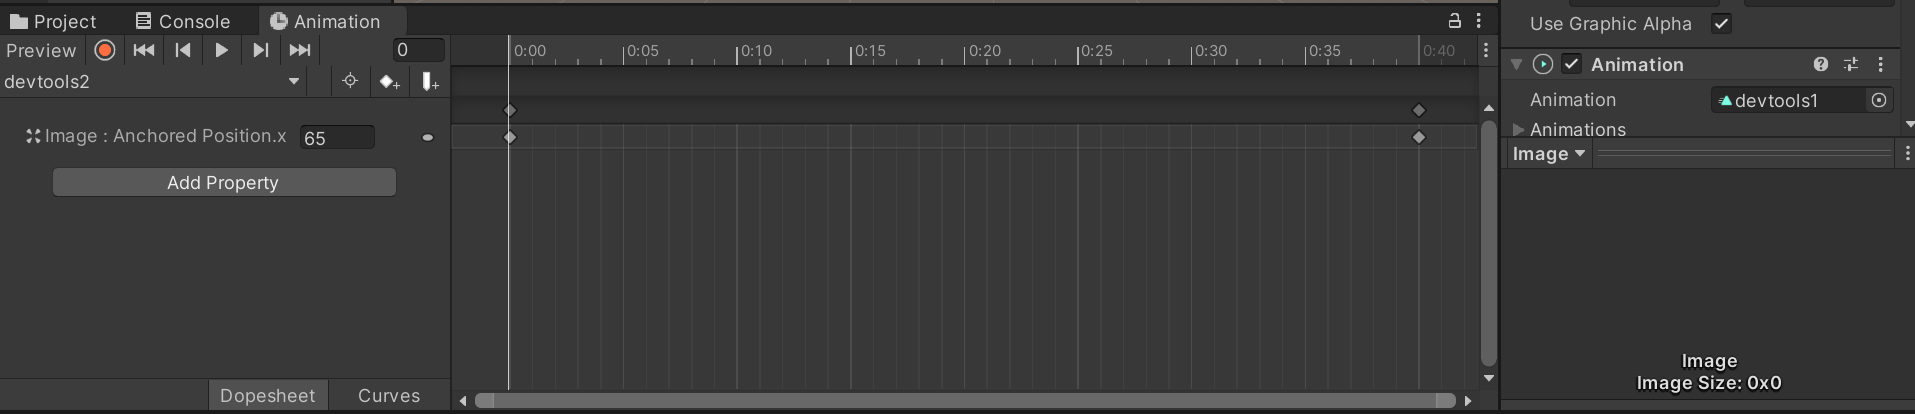Collapse the Animation component foldout
1915x414 pixels.
(1517, 64)
